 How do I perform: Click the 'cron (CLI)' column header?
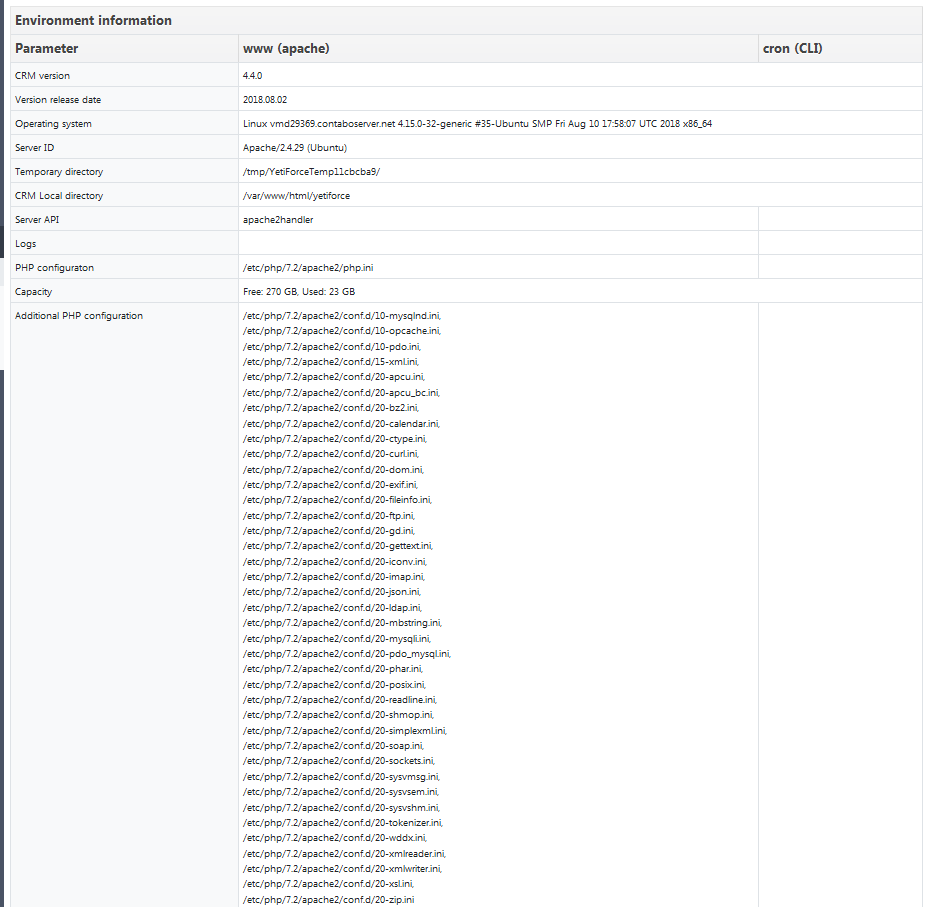[x=792, y=49]
